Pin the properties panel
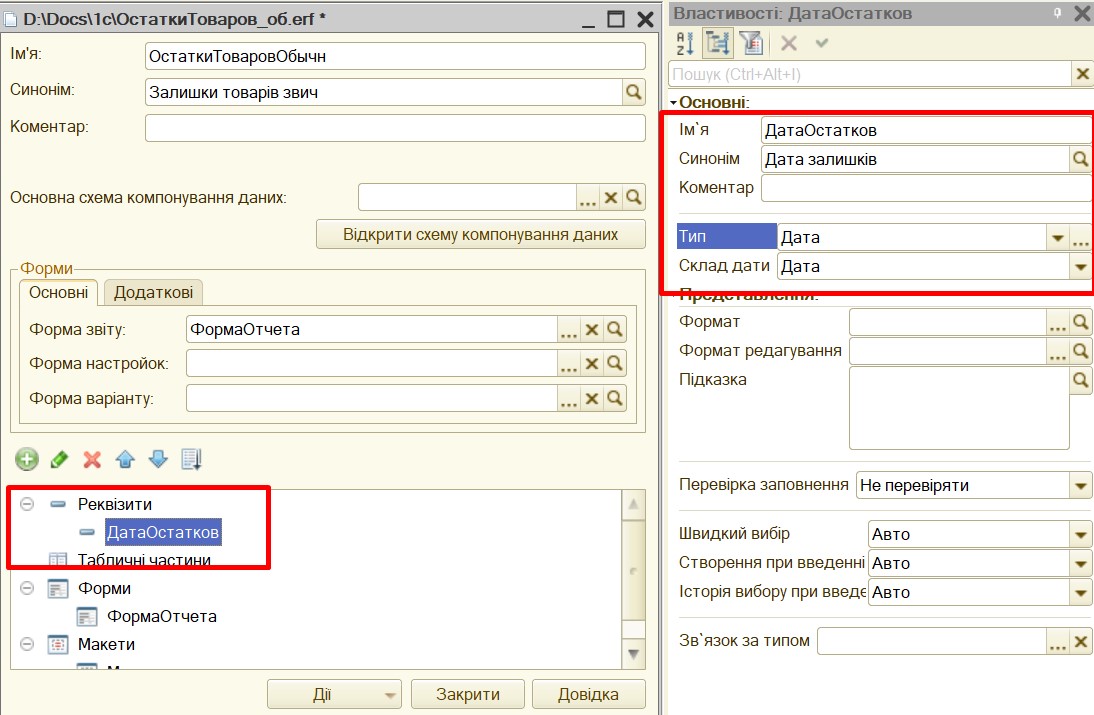This screenshot has height=715, width=1094. point(1058,13)
